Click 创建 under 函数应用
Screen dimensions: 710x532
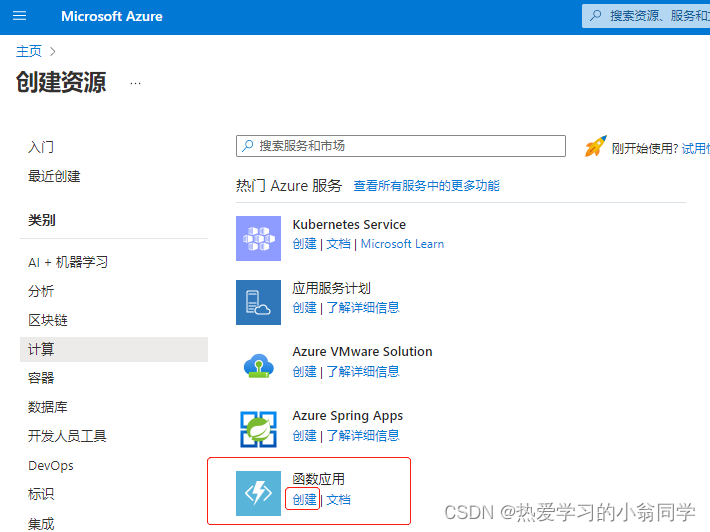(x=304, y=500)
